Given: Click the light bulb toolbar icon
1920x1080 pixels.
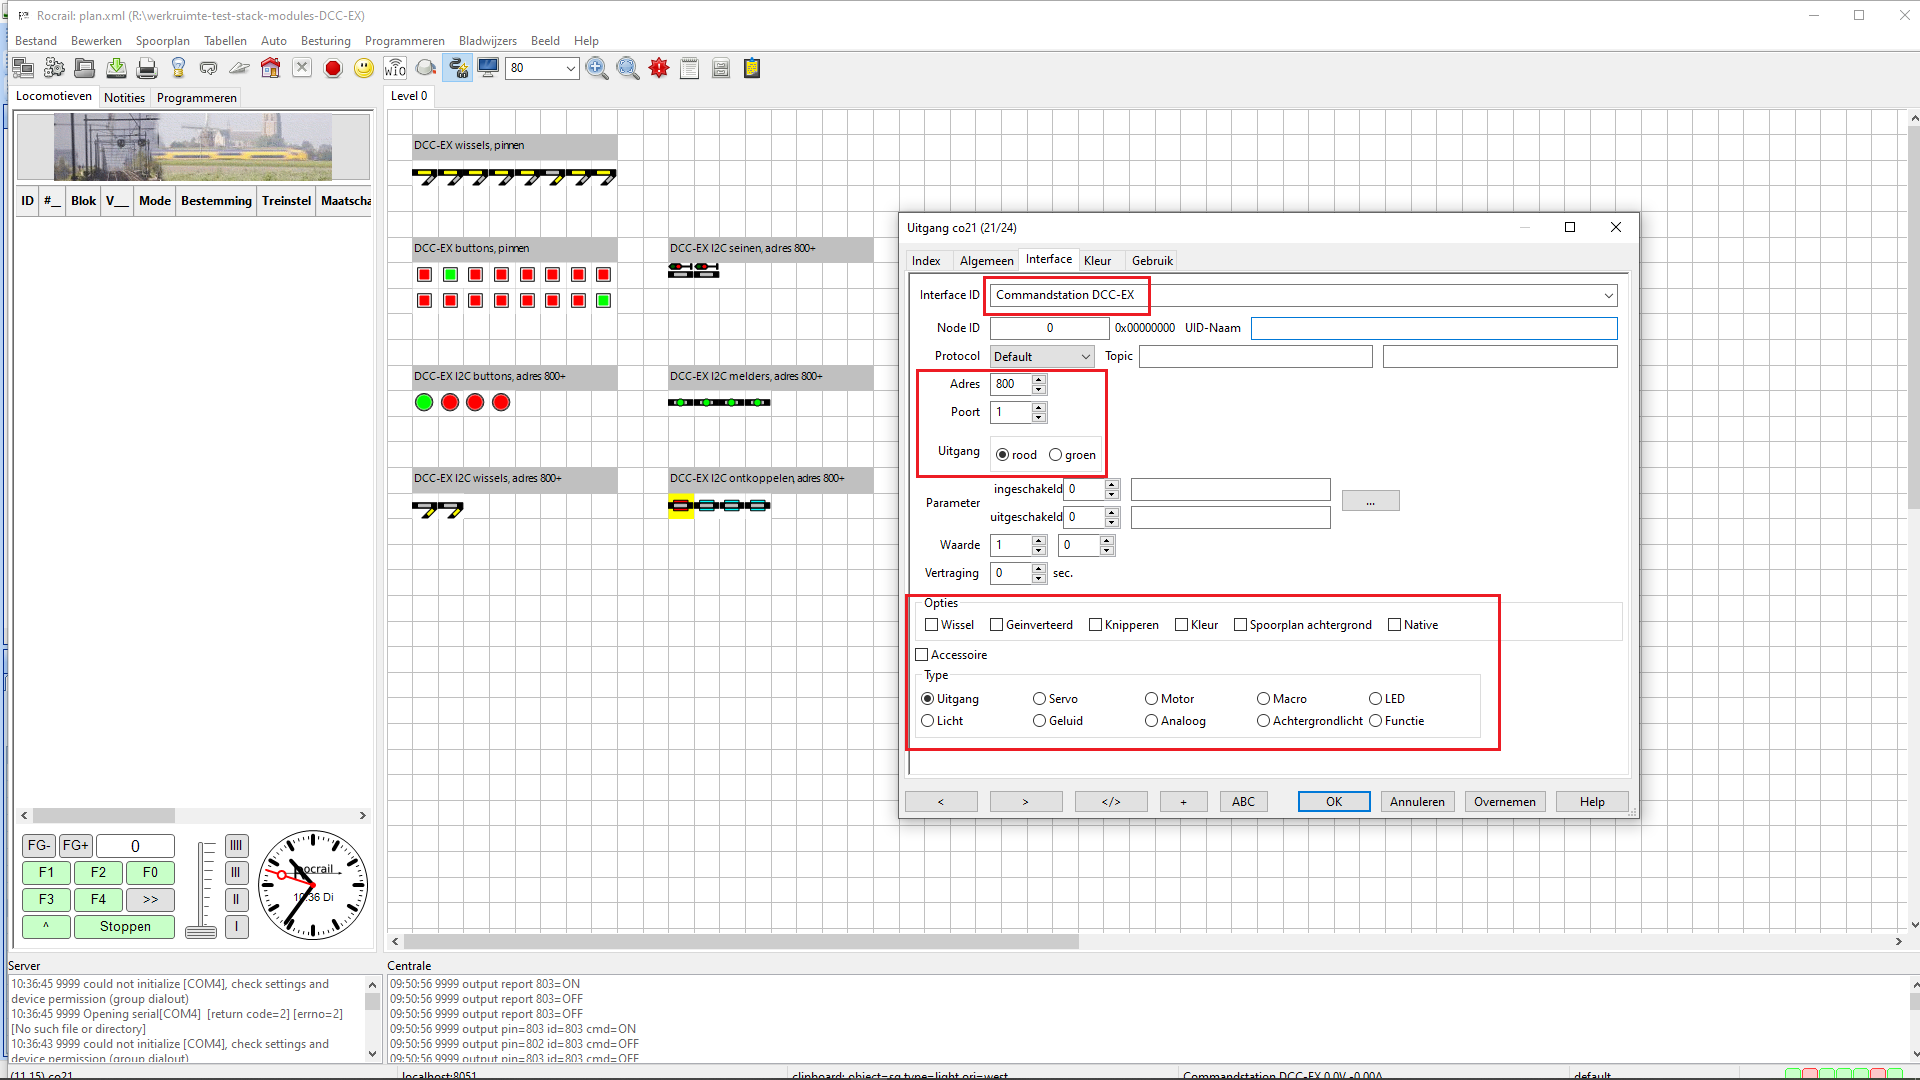Looking at the screenshot, I should (x=178, y=68).
